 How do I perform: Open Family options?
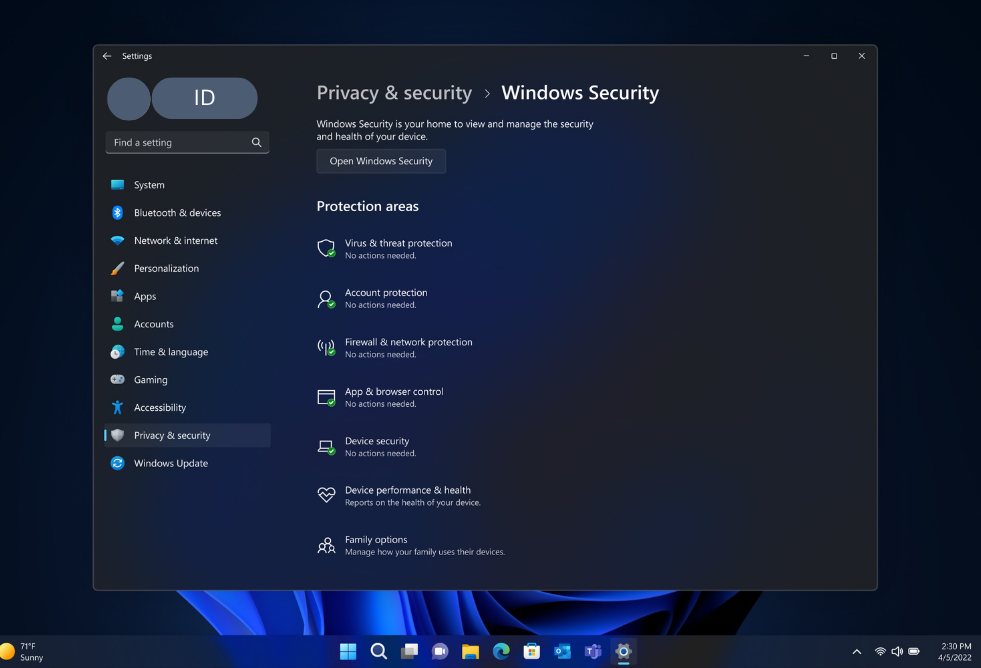coord(411,545)
